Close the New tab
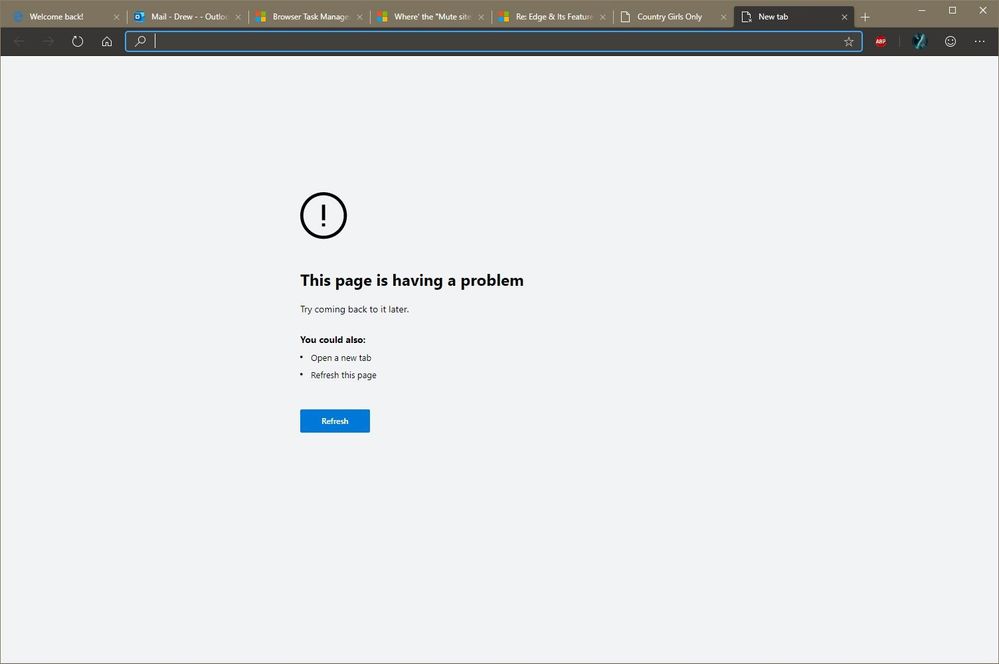Image resolution: width=999 pixels, height=664 pixels. 844,17
